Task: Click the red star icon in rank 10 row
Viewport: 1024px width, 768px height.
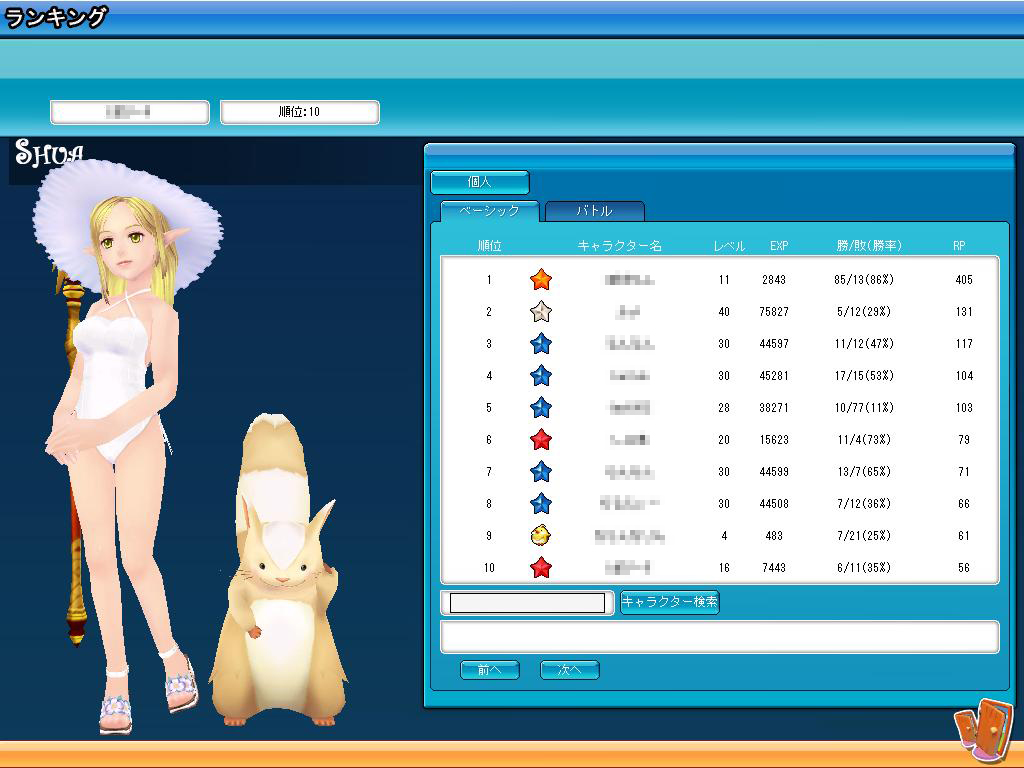Action: pyautogui.click(x=541, y=568)
